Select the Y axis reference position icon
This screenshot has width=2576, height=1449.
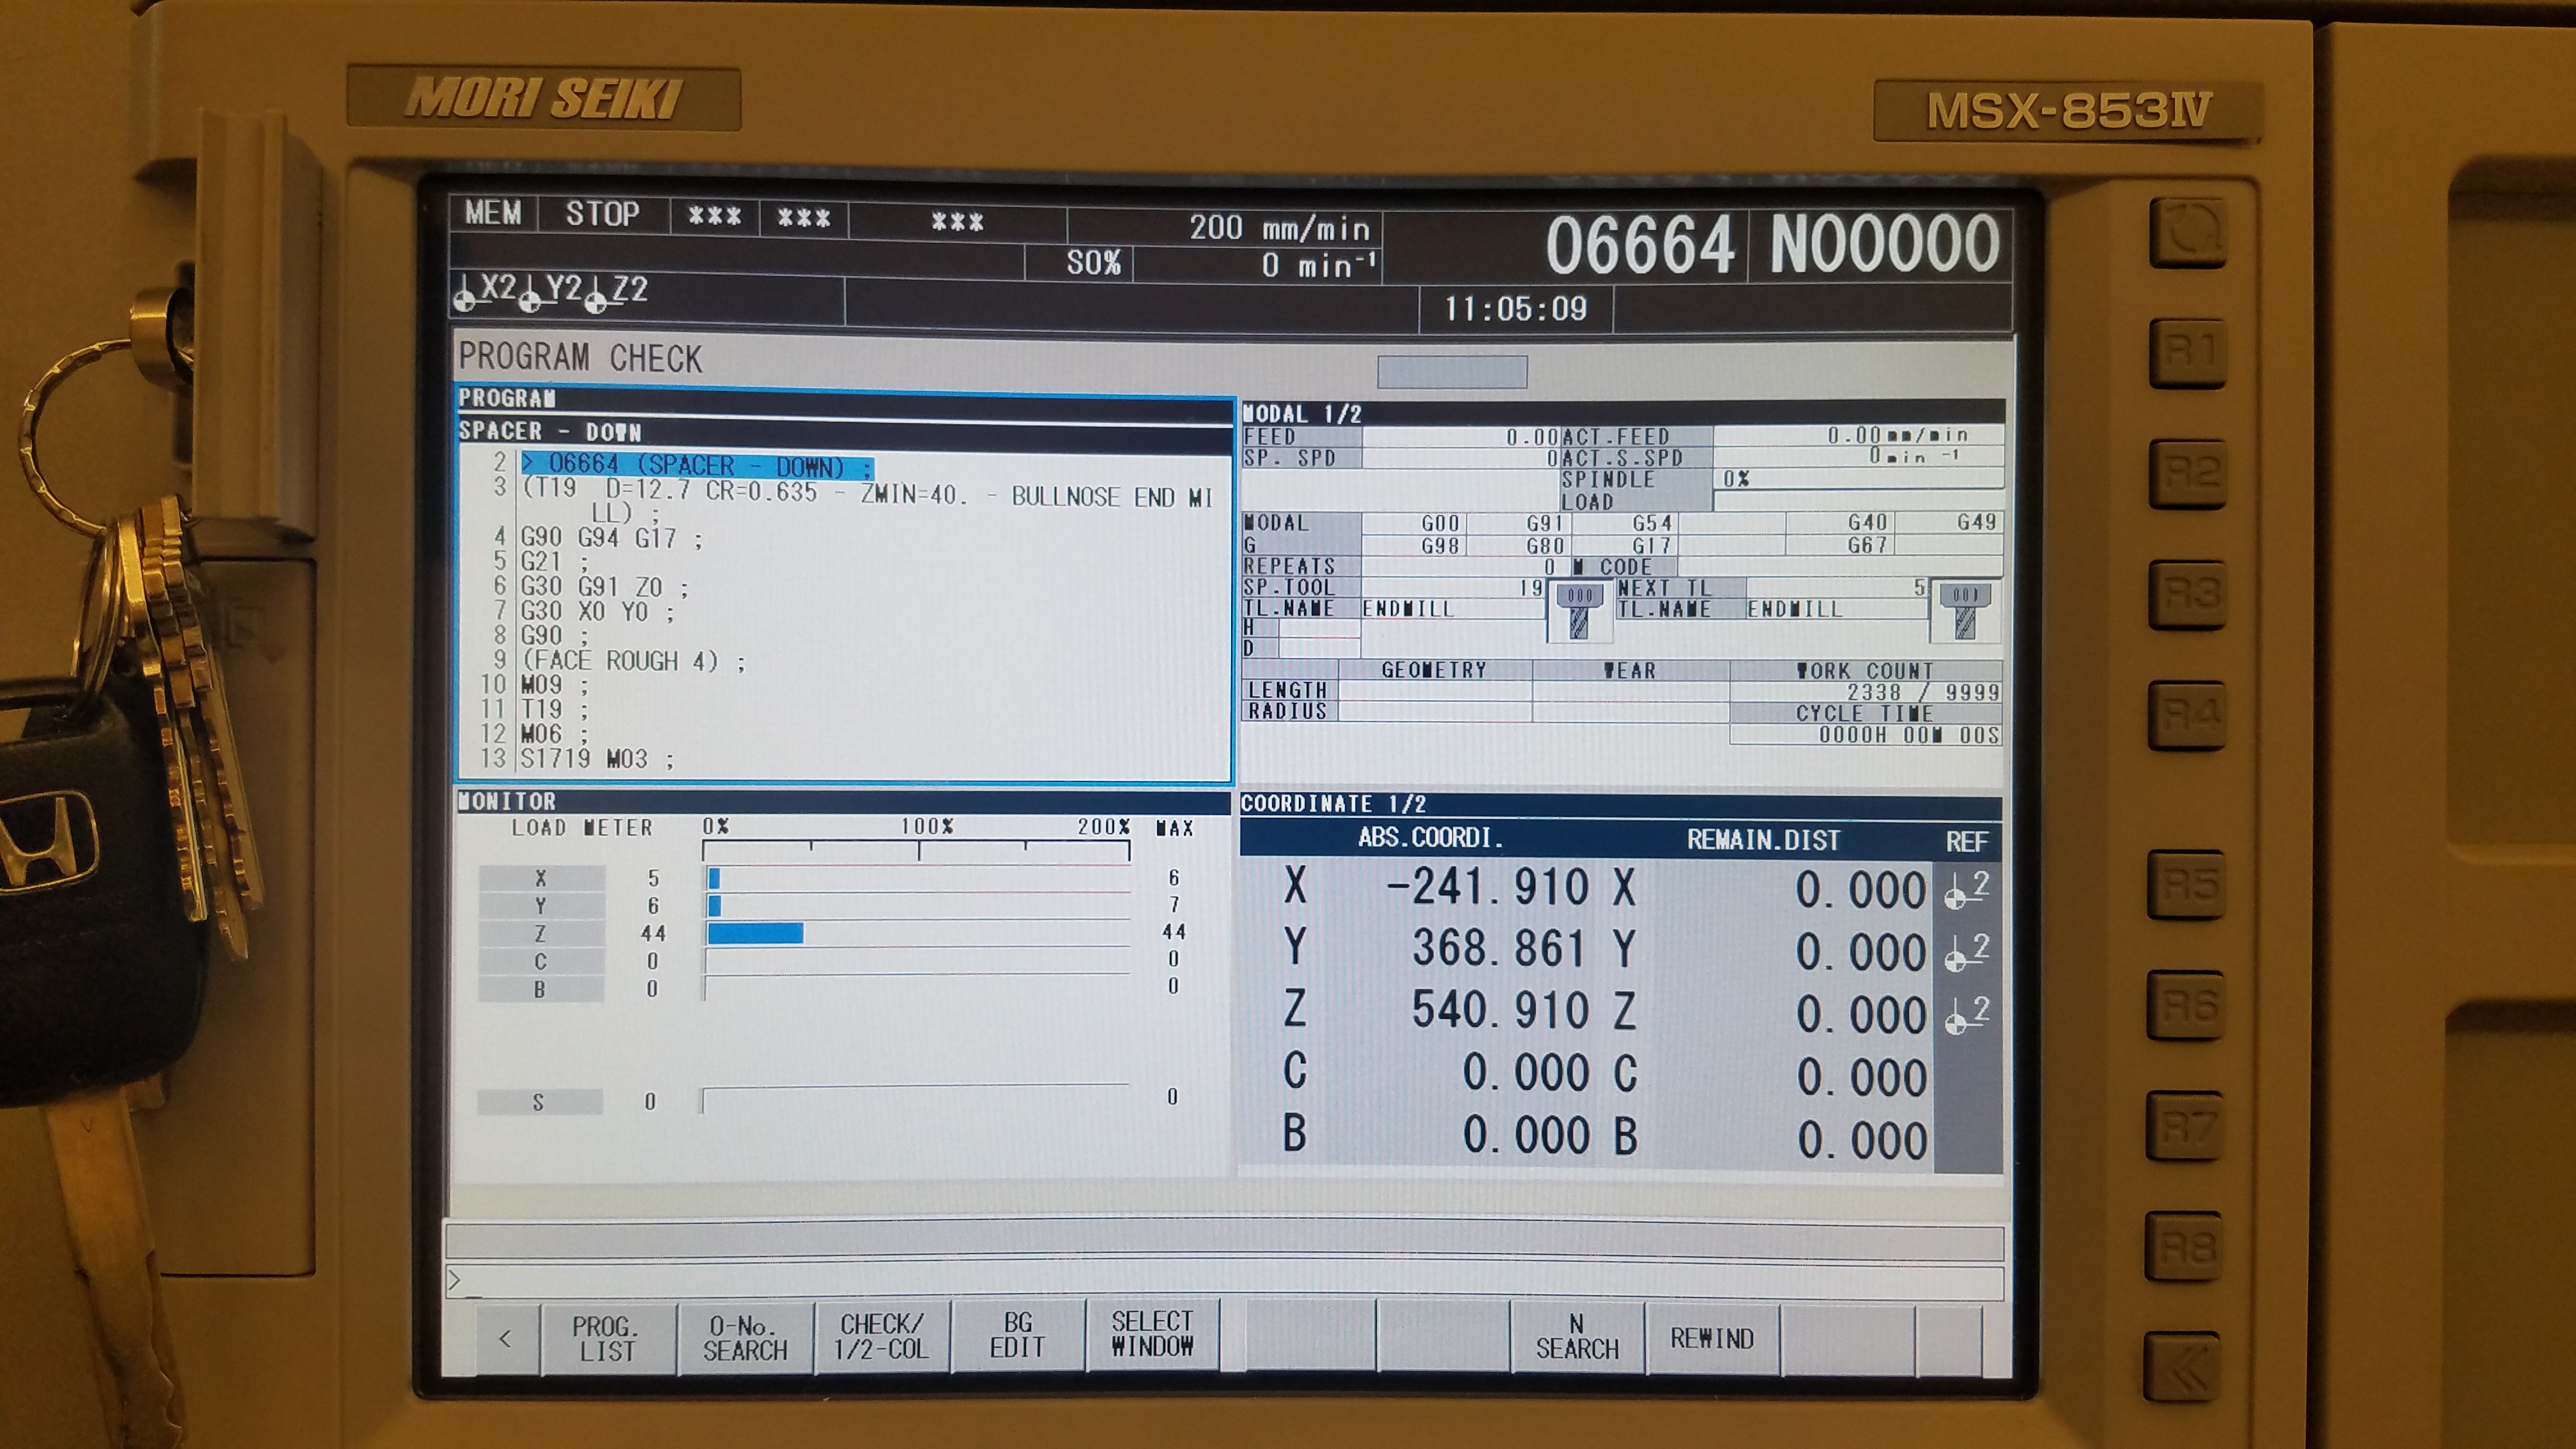point(1966,952)
